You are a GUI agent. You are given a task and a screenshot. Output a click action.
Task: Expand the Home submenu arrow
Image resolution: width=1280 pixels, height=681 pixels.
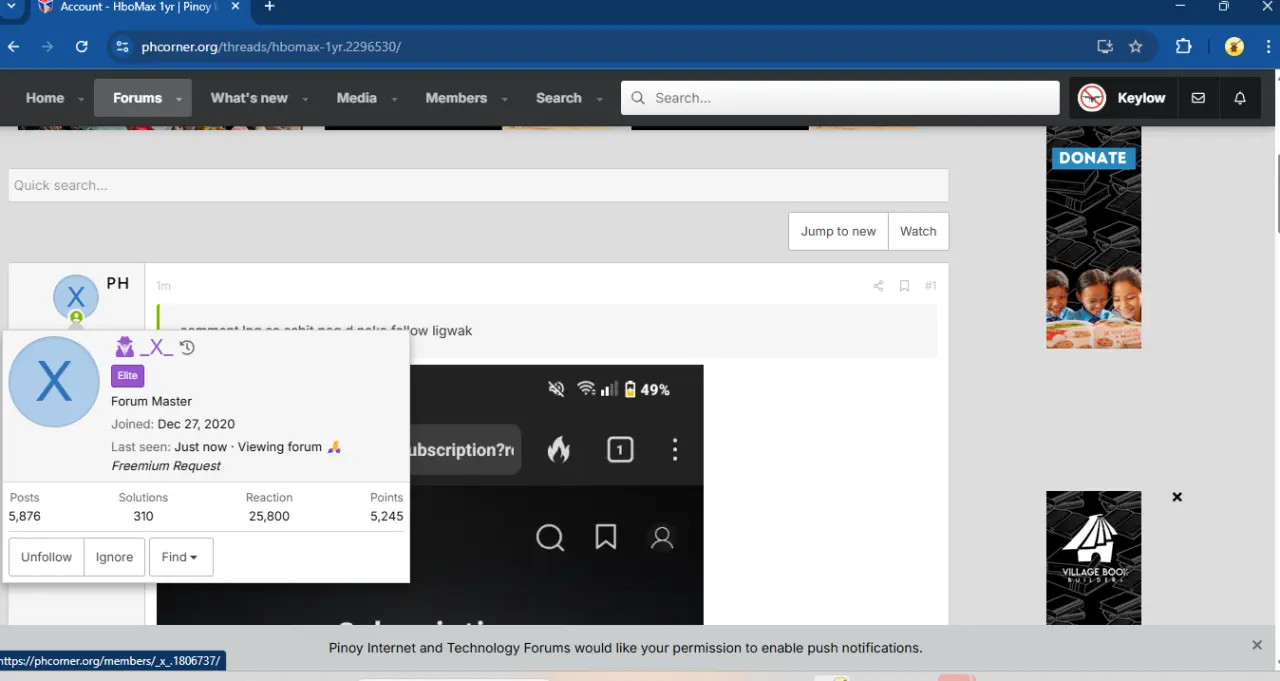79,99
